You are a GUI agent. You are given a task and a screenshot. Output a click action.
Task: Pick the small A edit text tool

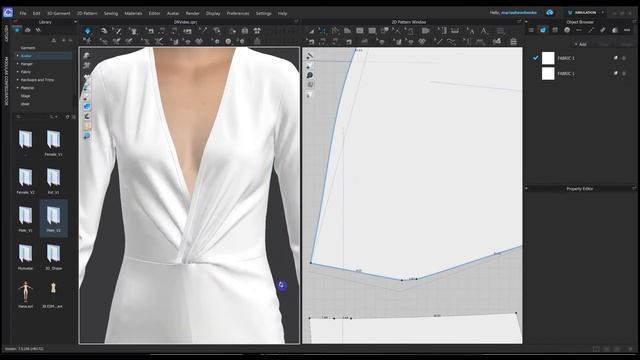(x=471, y=31)
